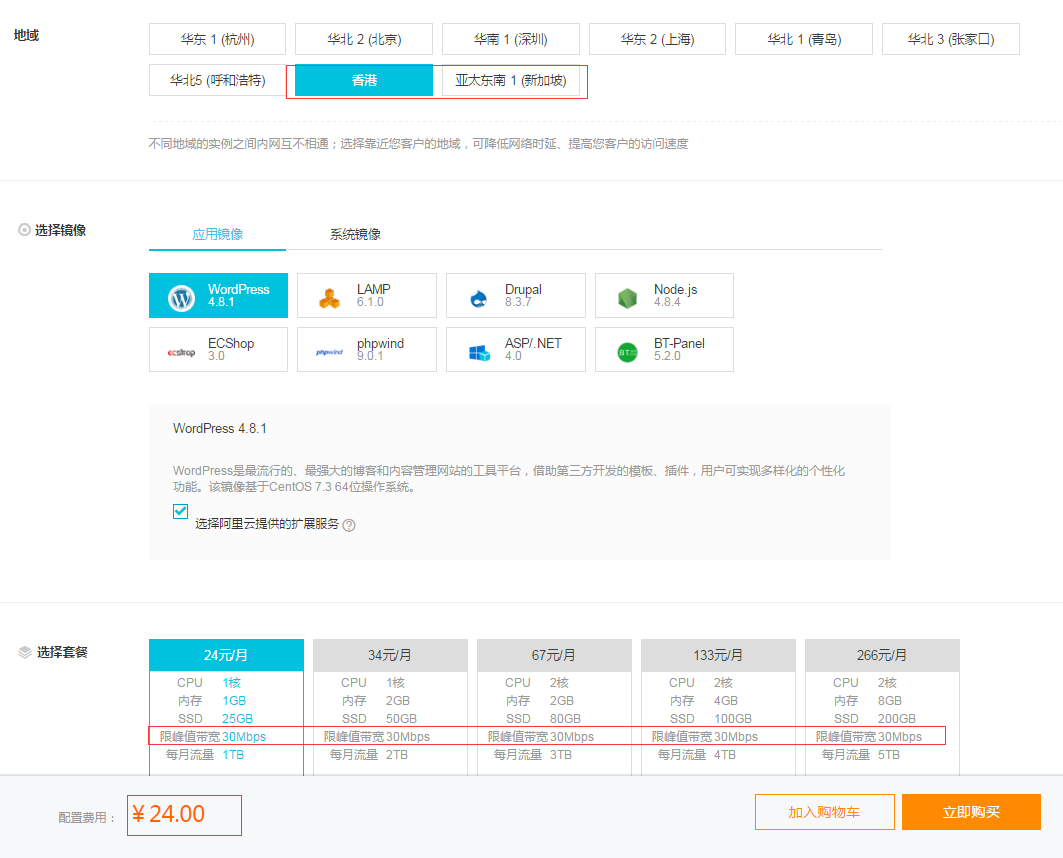
Task: Choose the ECShop 3.0 image icon
Action: coord(182,351)
